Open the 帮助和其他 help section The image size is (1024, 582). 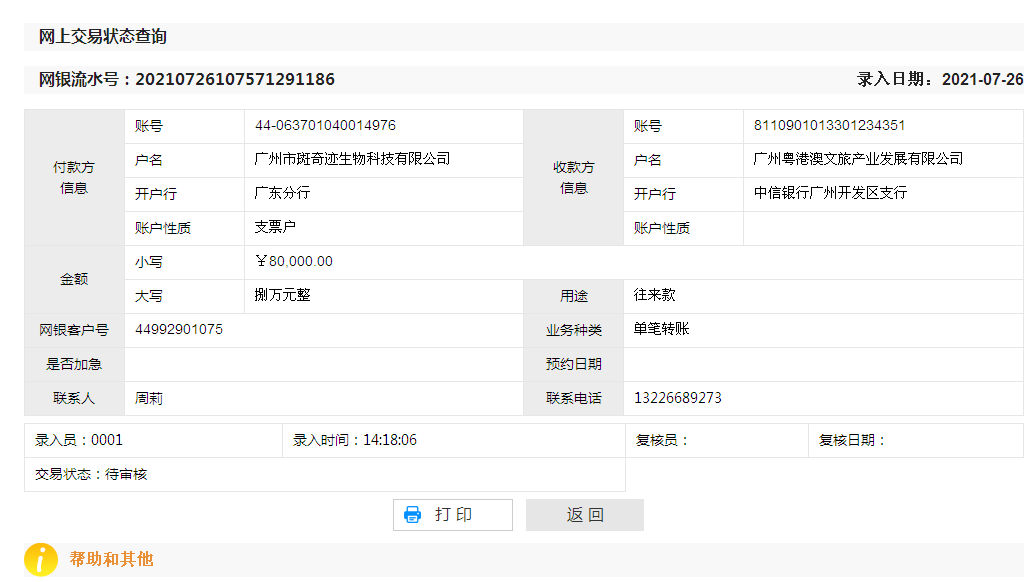111,559
